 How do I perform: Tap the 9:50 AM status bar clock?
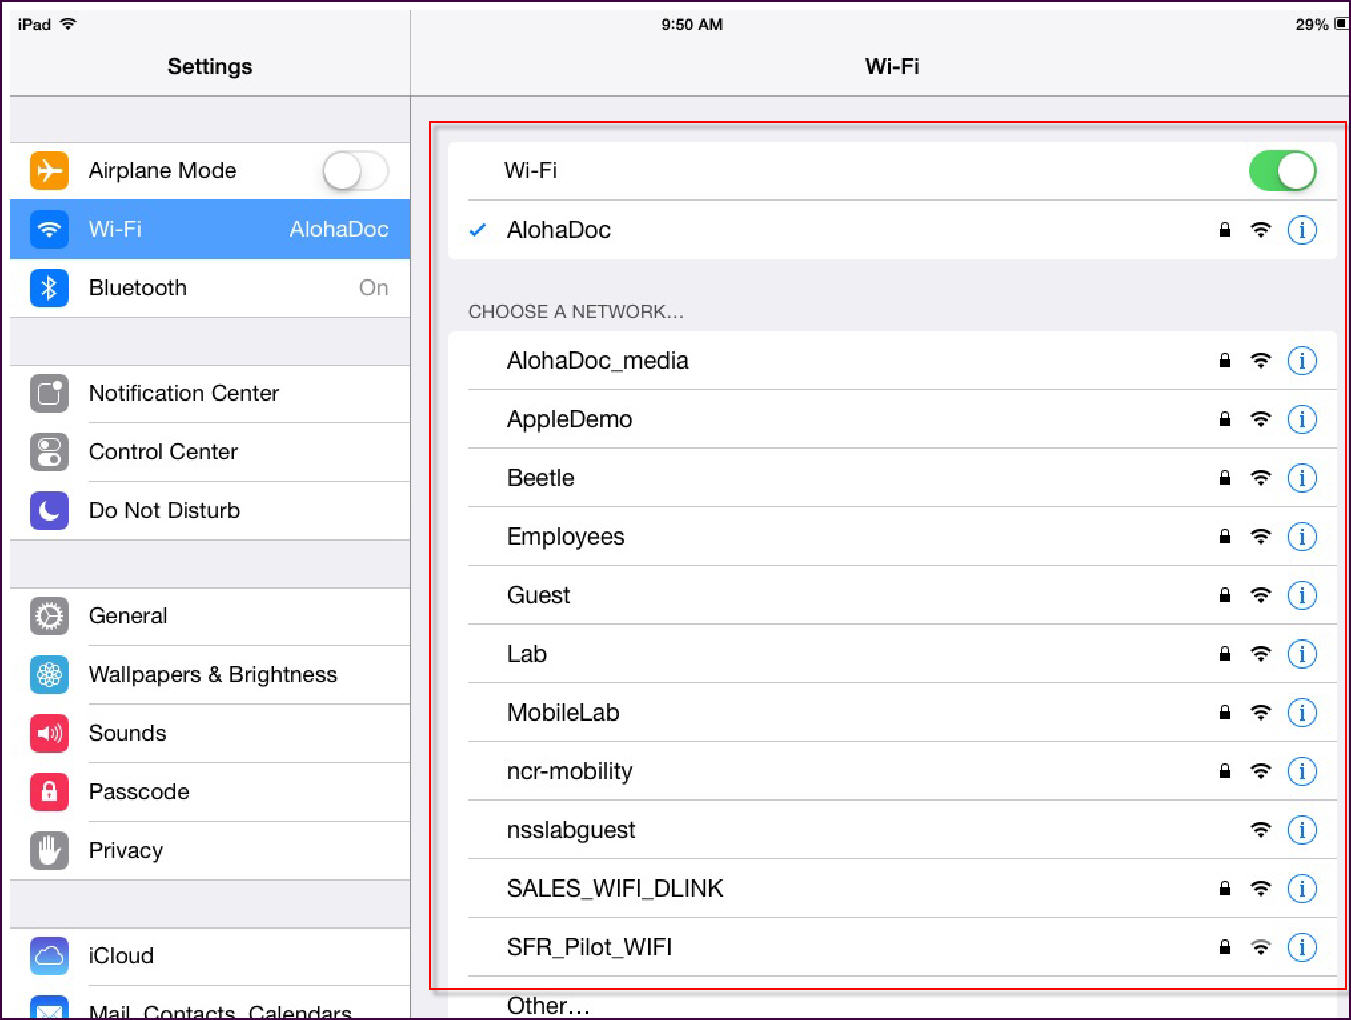coord(692,24)
